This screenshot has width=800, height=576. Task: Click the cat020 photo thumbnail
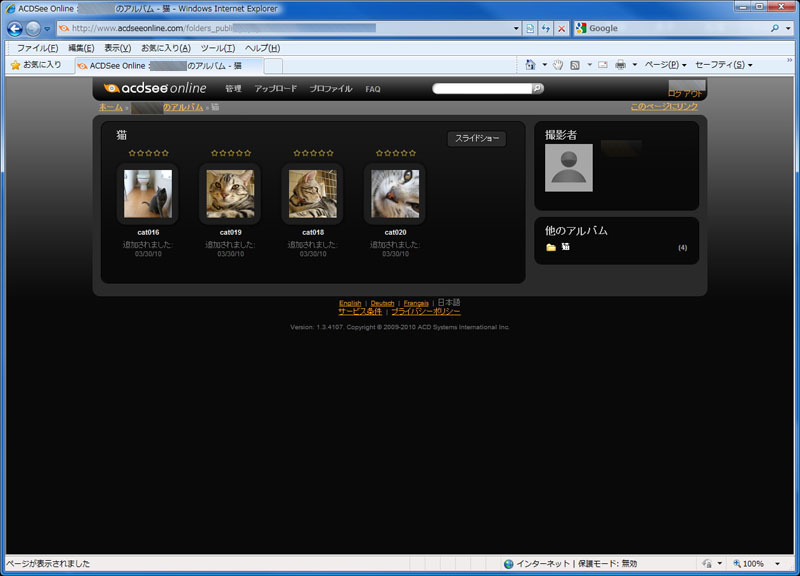pos(394,192)
